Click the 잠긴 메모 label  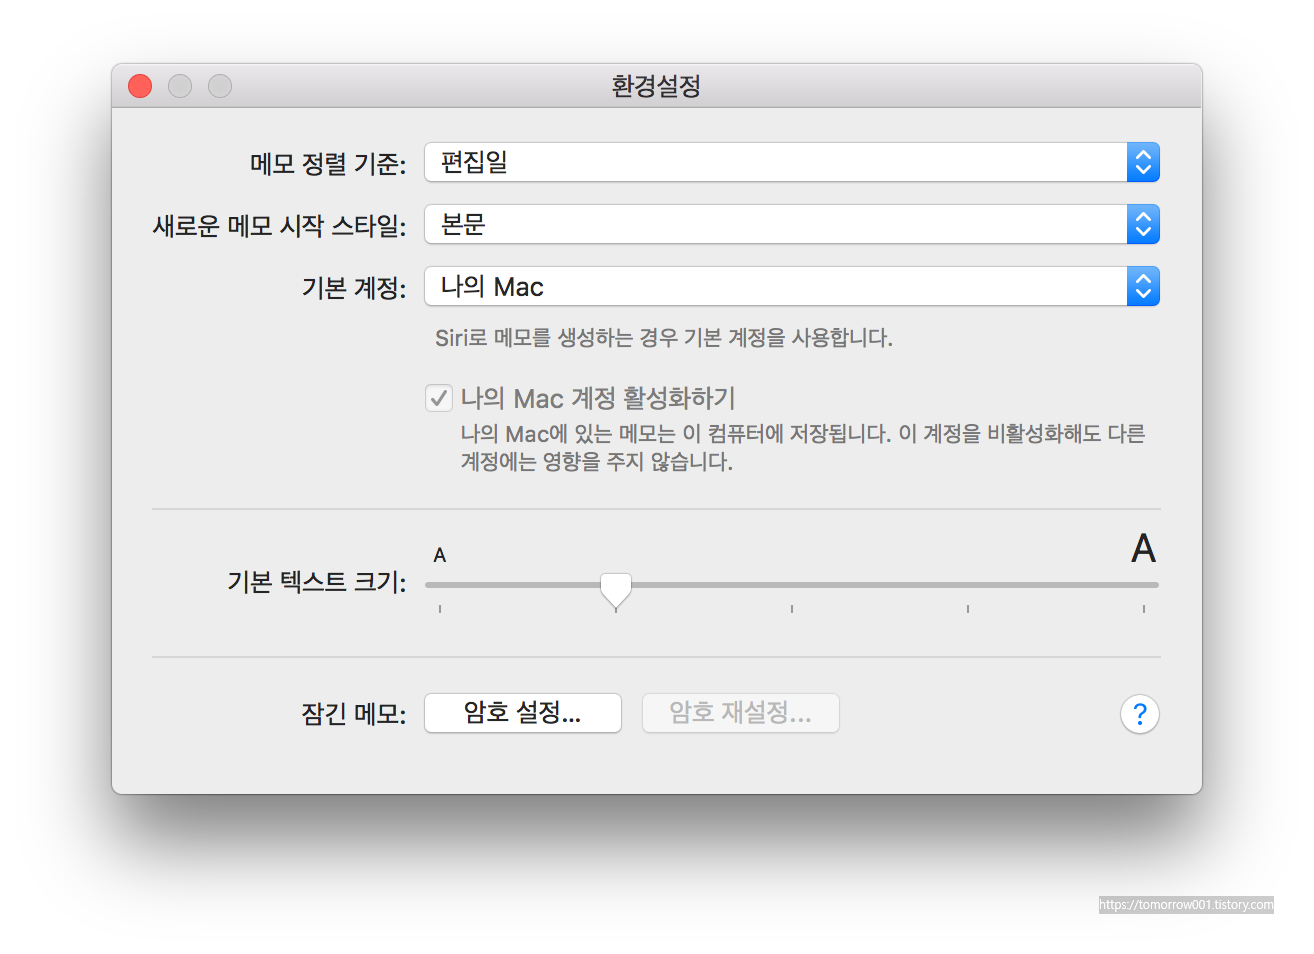coord(354,714)
